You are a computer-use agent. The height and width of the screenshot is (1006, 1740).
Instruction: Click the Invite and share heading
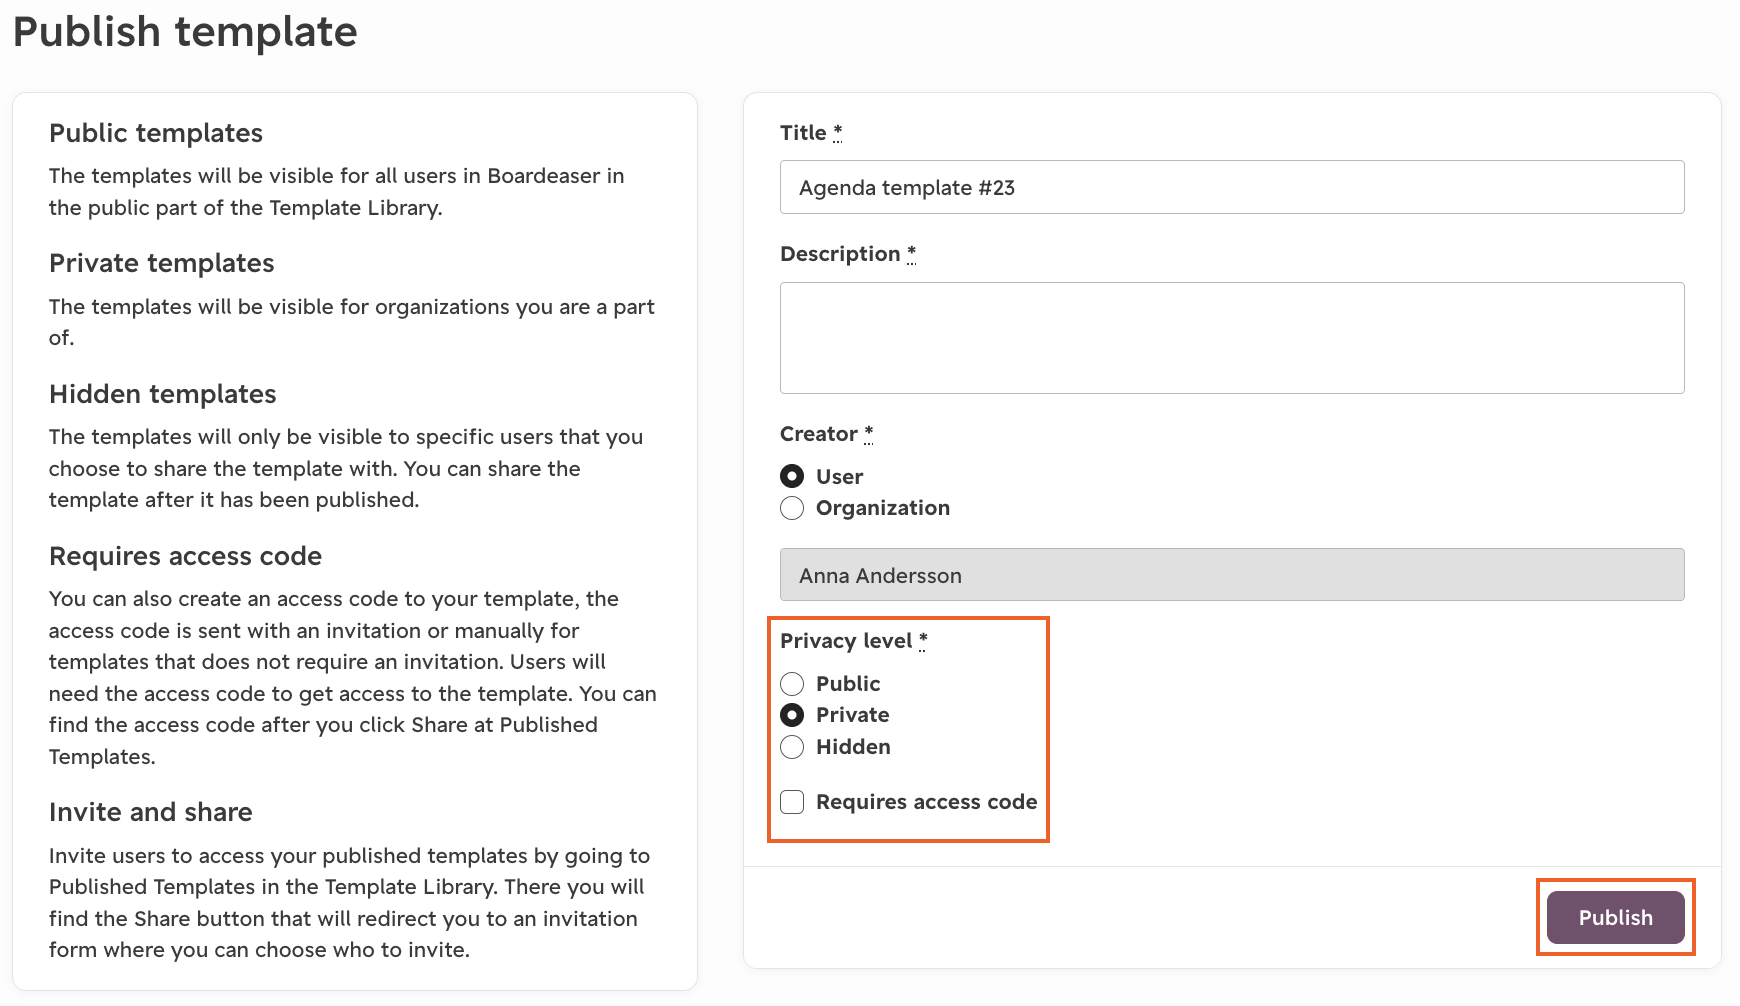(151, 812)
